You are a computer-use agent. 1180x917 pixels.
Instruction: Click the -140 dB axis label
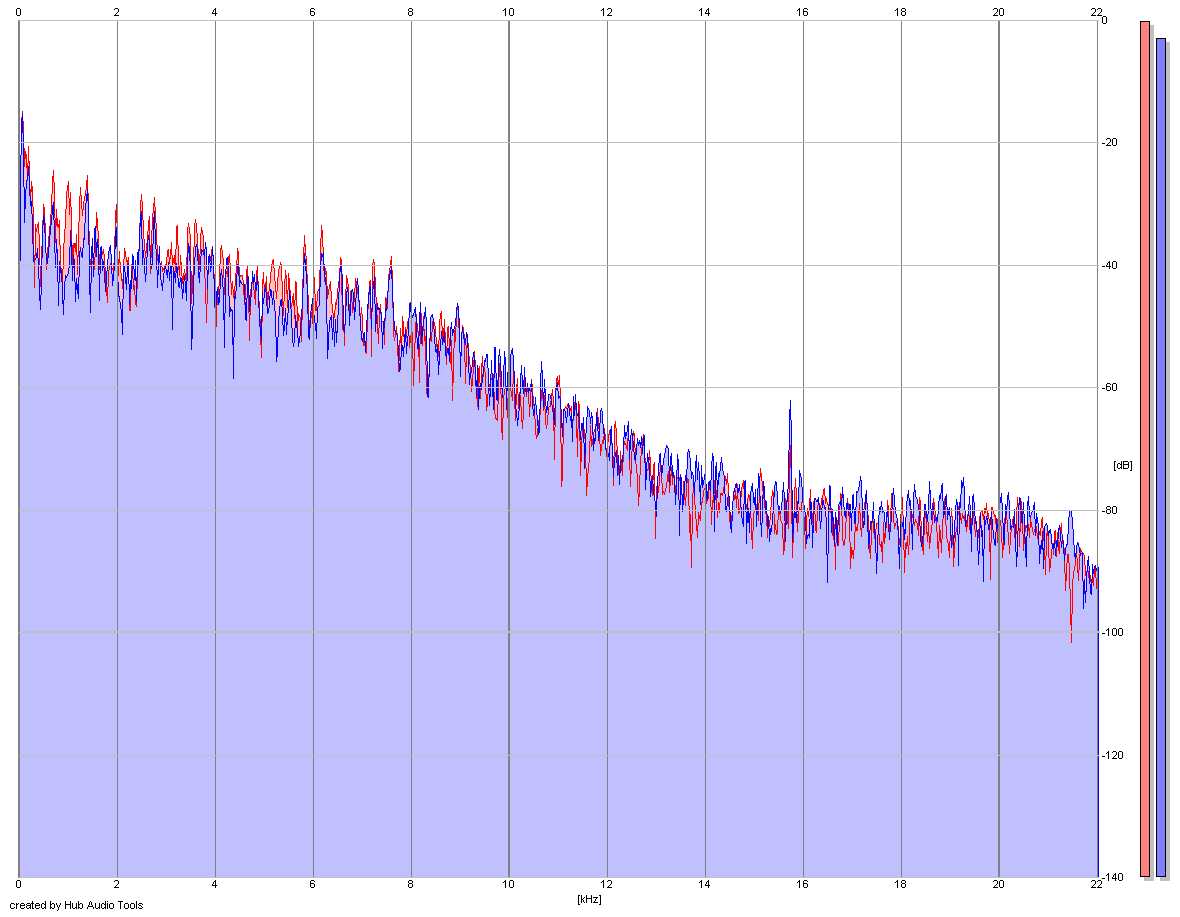coord(1111,877)
